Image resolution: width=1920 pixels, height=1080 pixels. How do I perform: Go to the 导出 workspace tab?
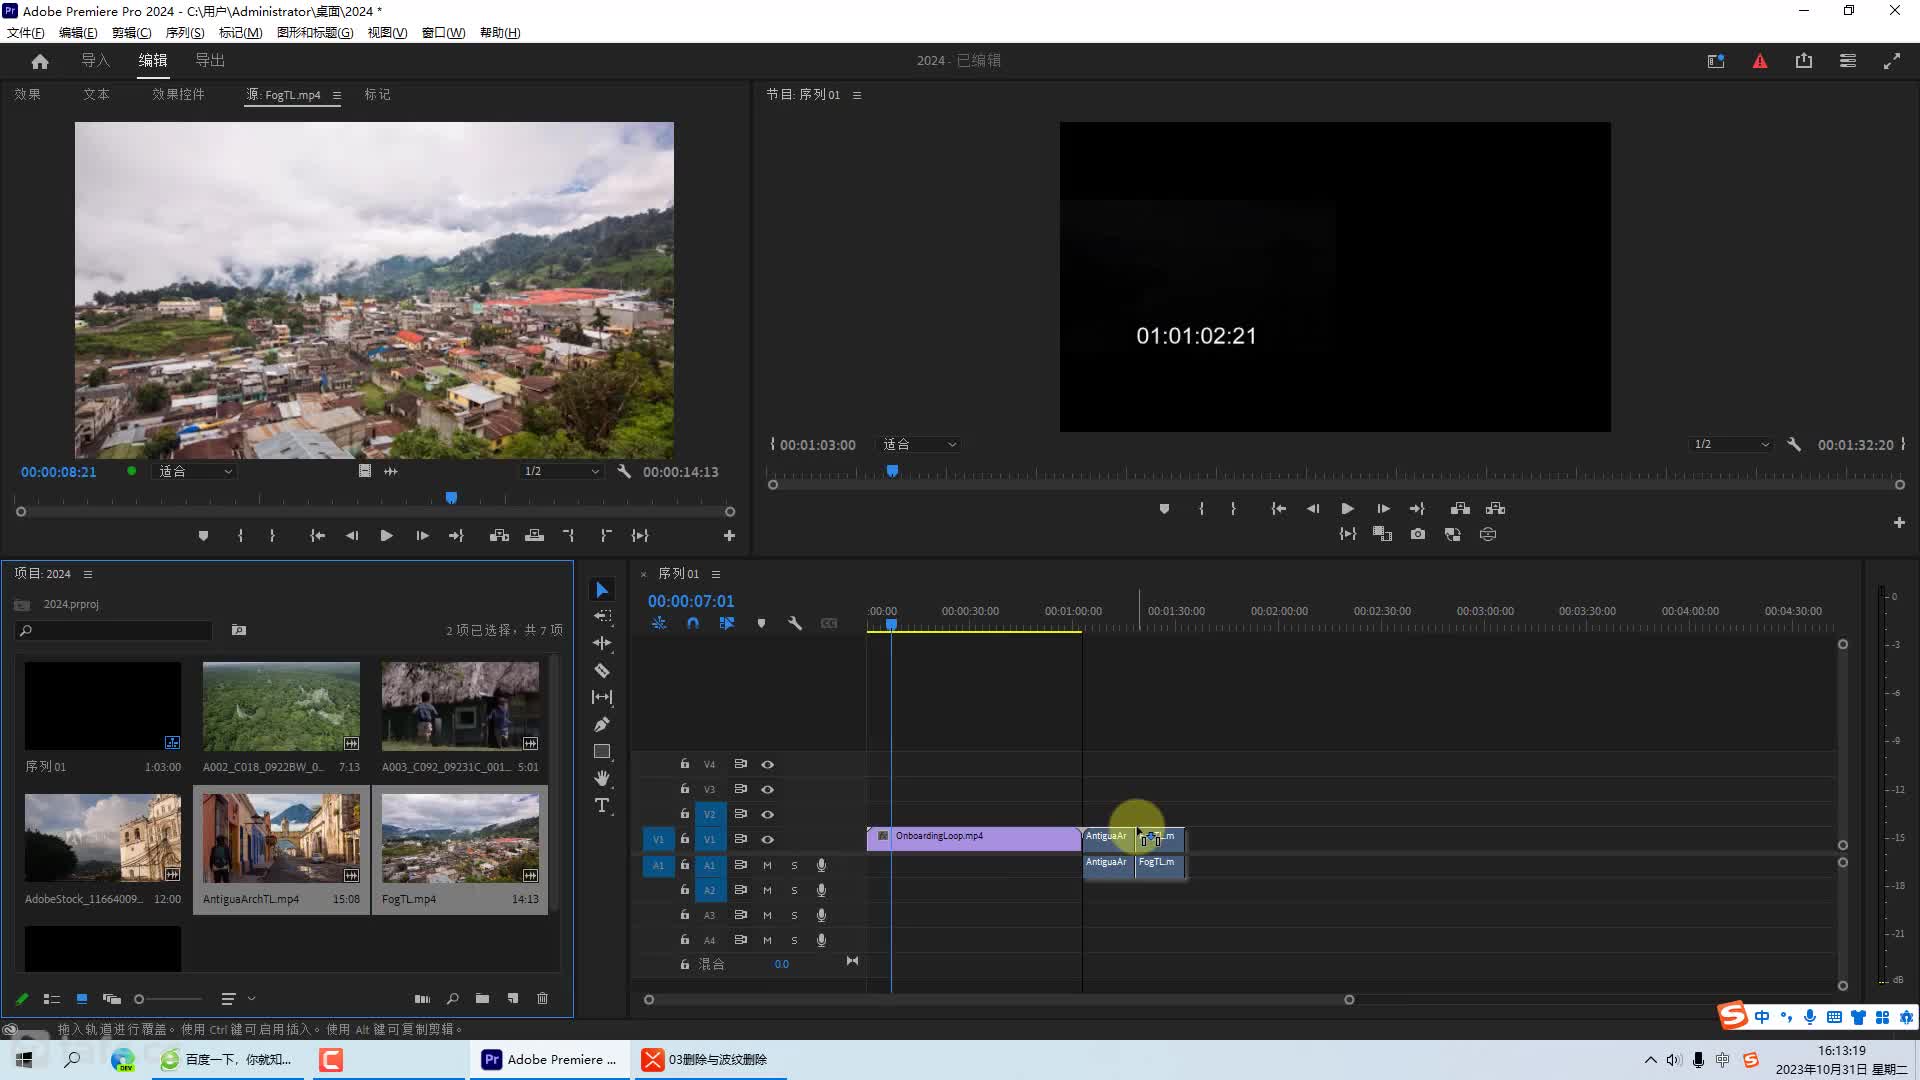click(210, 61)
